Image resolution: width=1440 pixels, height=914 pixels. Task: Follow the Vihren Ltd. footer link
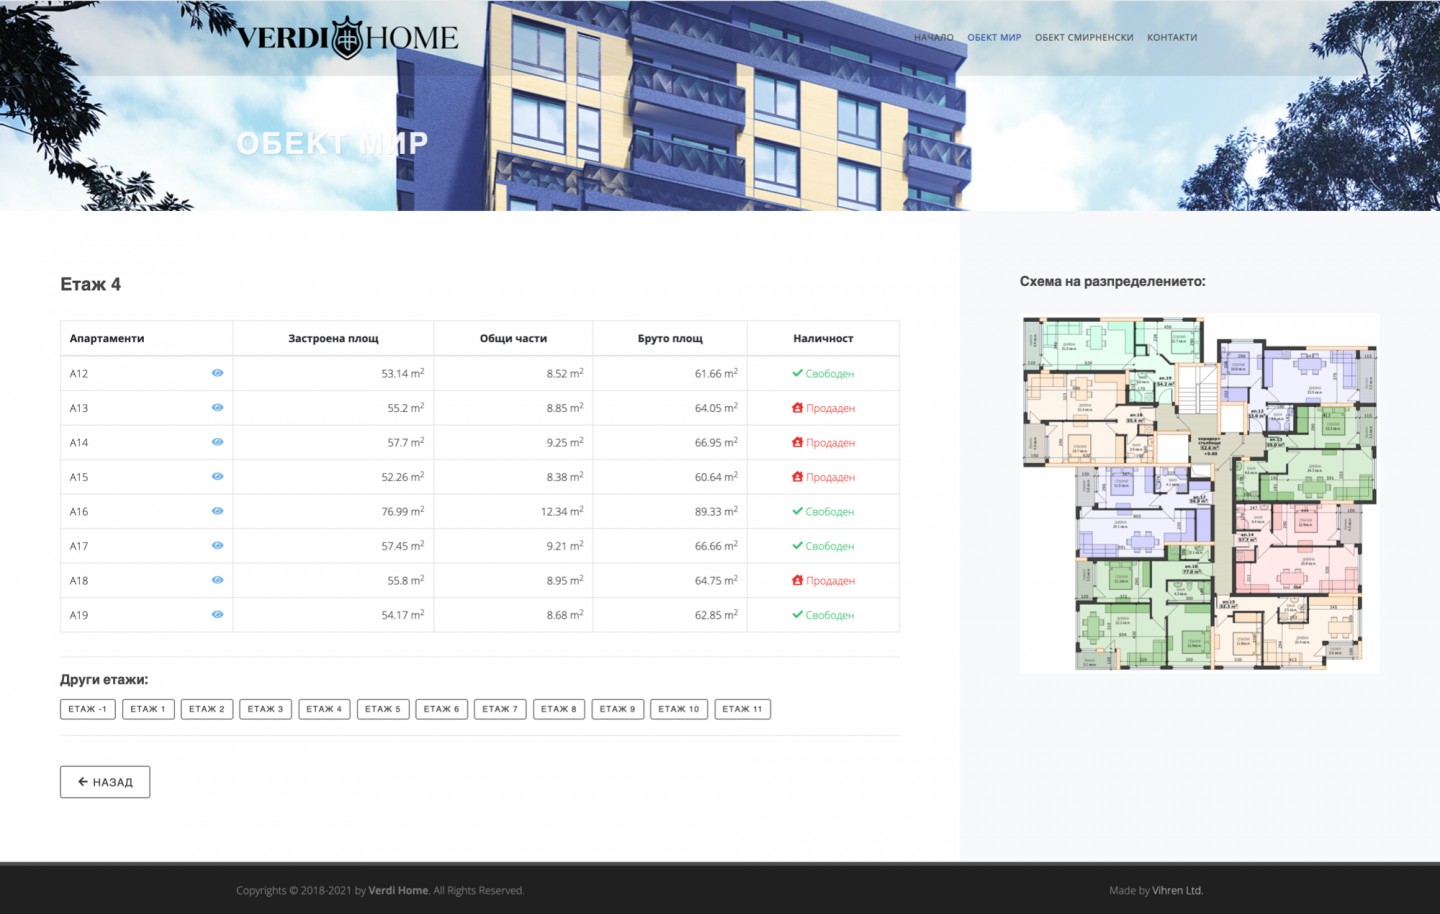(1178, 890)
